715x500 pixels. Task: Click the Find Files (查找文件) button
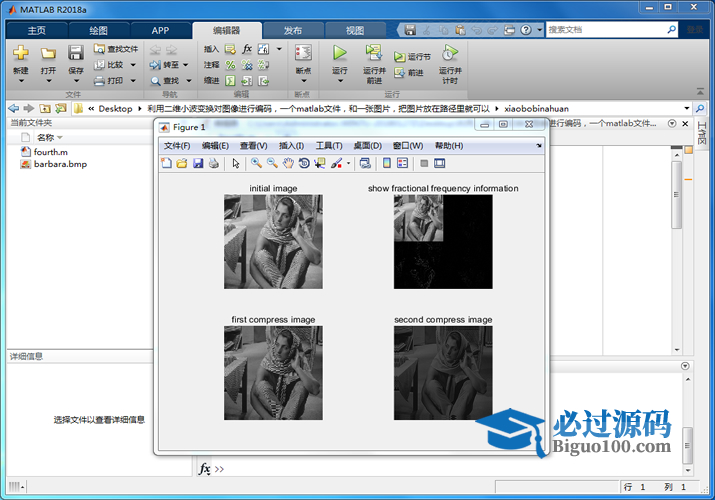pos(116,48)
